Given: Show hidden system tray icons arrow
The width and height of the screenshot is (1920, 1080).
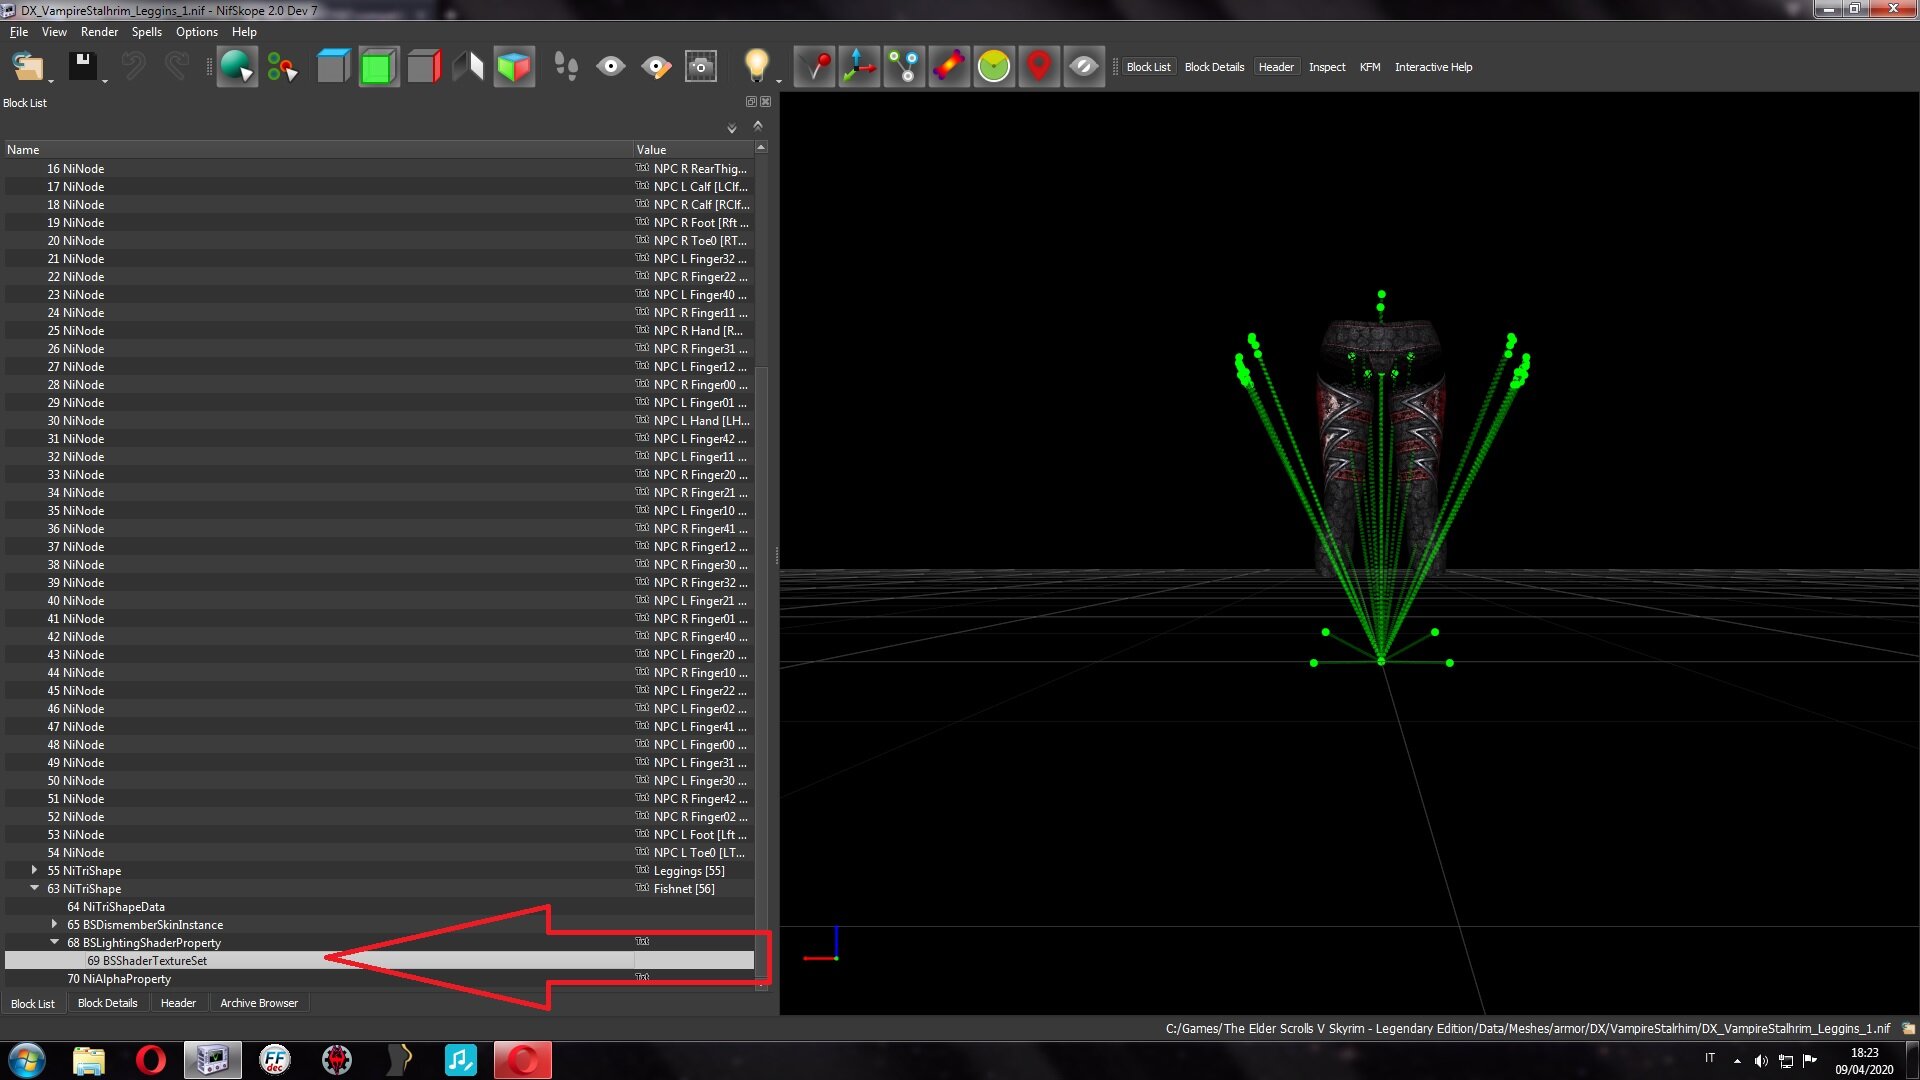Looking at the screenshot, I should [x=1737, y=1061].
